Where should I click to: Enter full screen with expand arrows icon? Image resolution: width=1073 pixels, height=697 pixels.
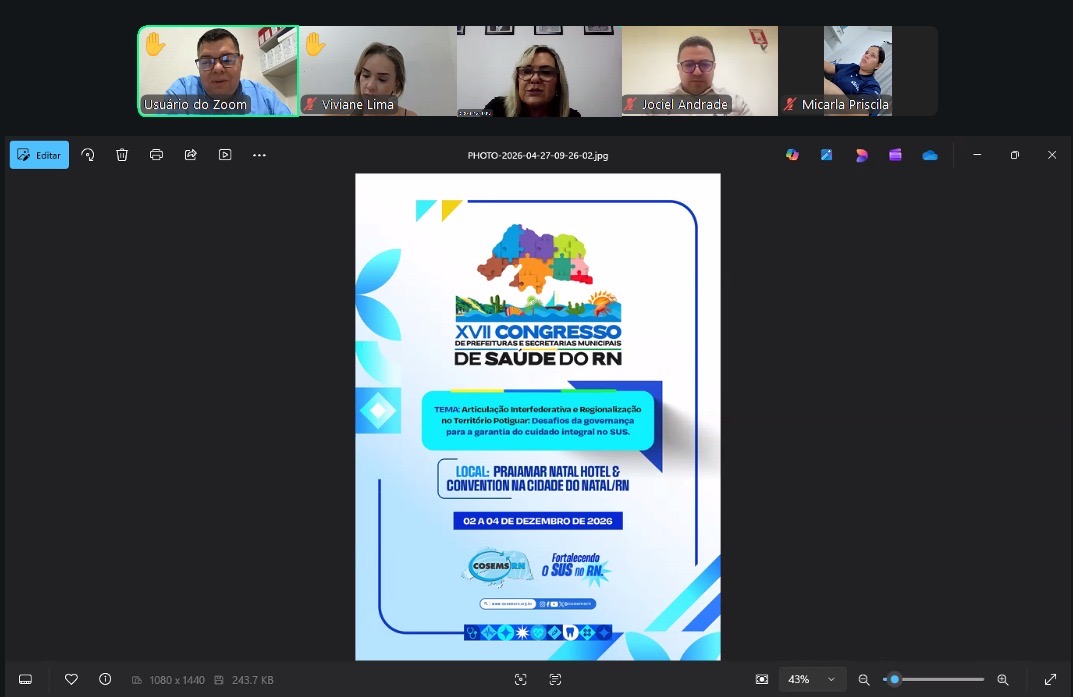click(1050, 679)
